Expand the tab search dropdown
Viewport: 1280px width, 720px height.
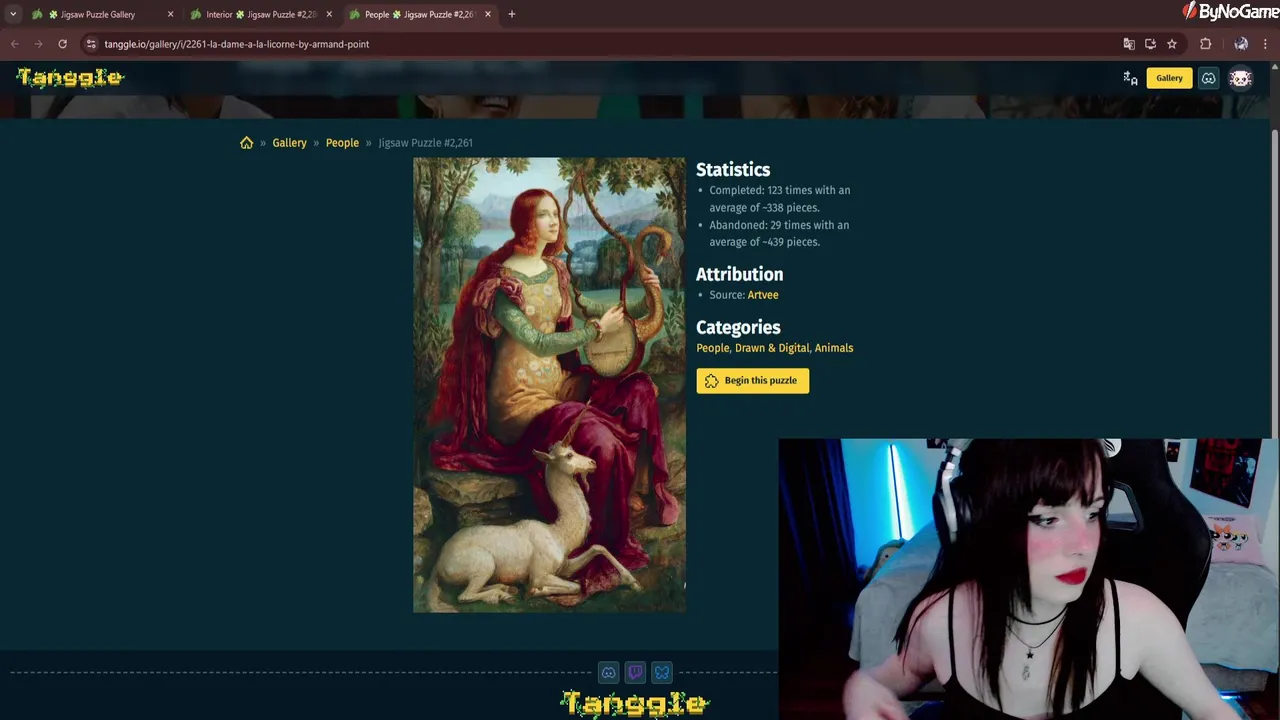click(13, 15)
